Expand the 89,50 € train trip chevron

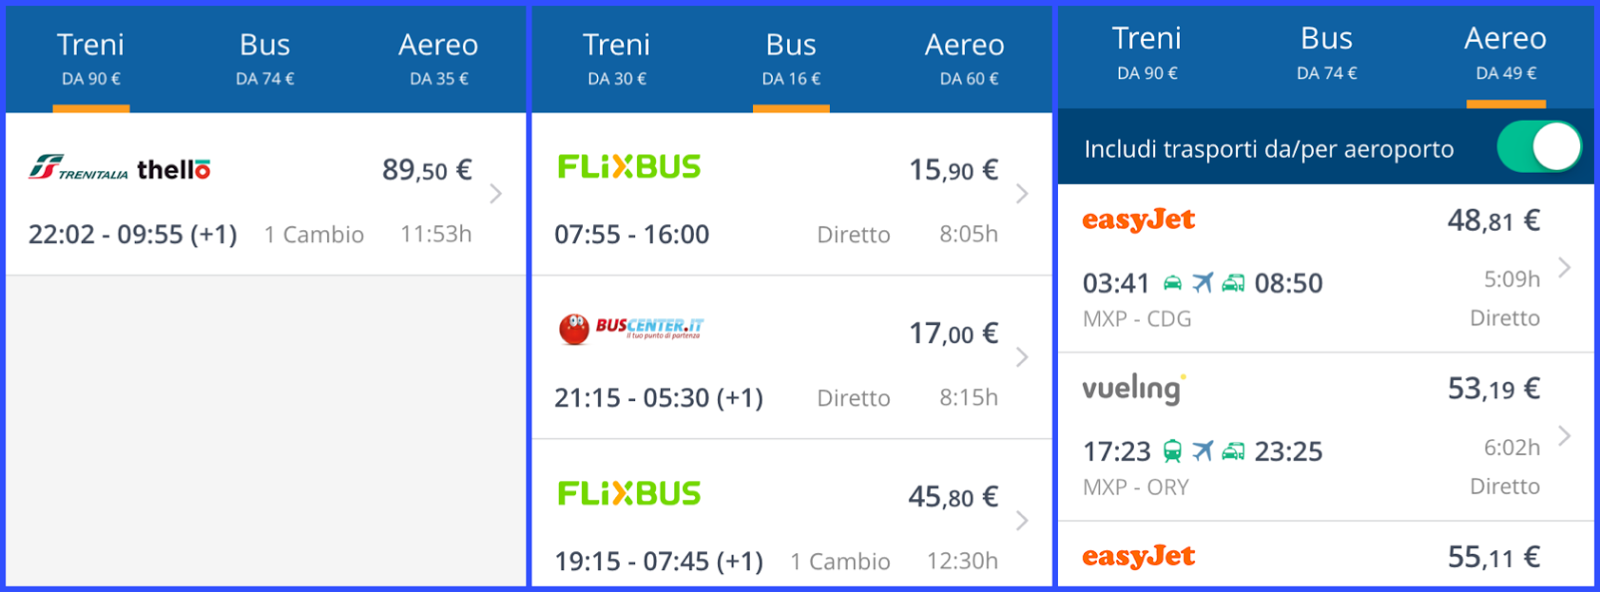496,194
